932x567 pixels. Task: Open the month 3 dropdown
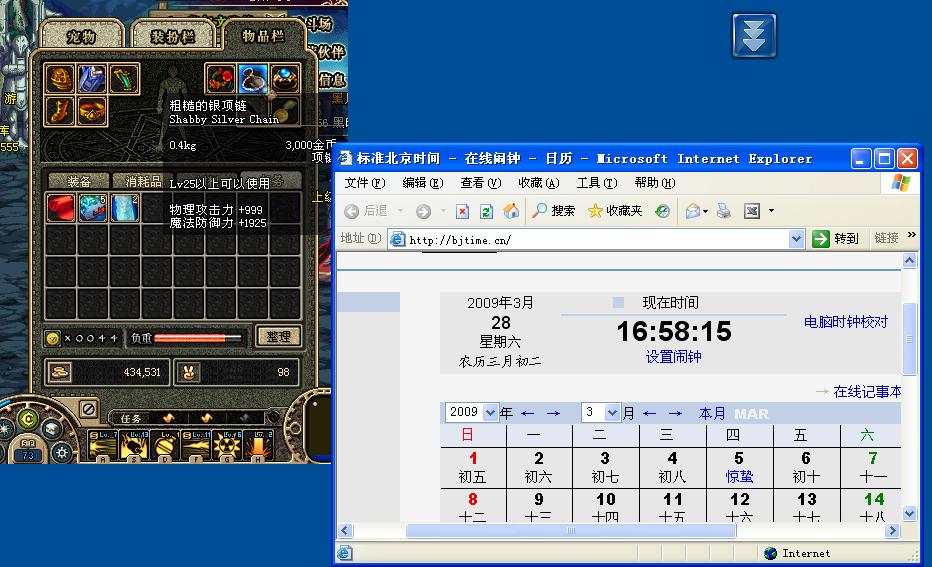tap(612, 412)
